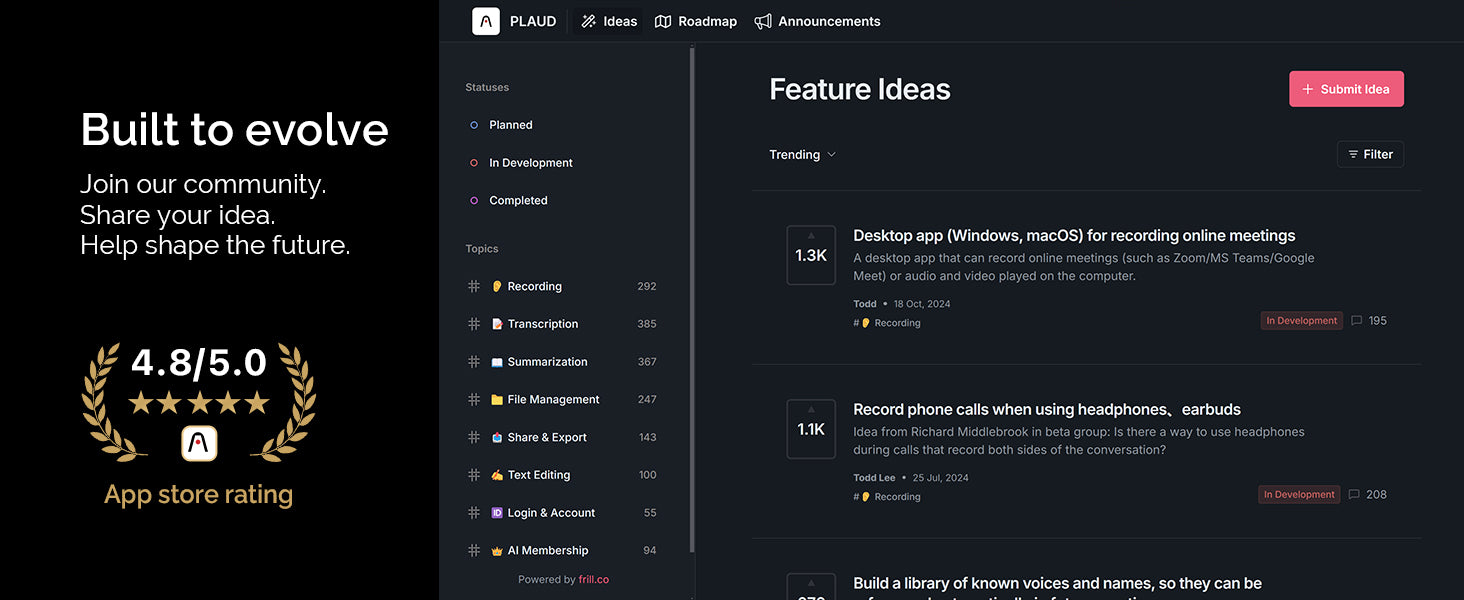1464x600 pixels.
Task: Click the folder emoji beside File Management
Action: [497, 399]
